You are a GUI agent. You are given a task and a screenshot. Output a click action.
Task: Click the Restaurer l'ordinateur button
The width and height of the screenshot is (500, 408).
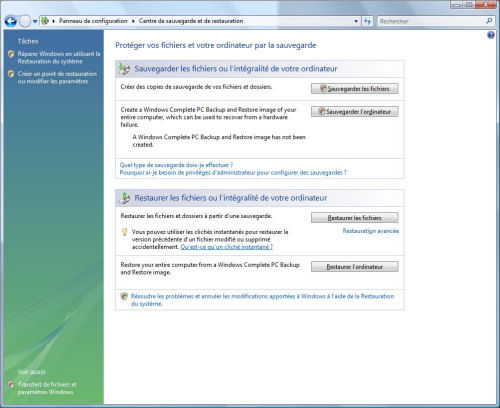tap(355, 267)
